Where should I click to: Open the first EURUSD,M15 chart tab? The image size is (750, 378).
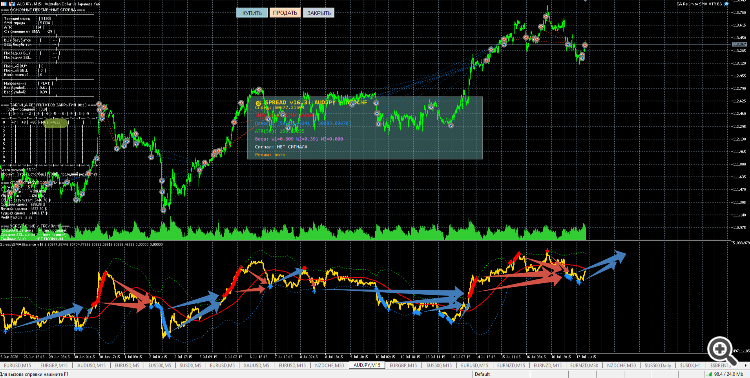(x=17, y=365)
